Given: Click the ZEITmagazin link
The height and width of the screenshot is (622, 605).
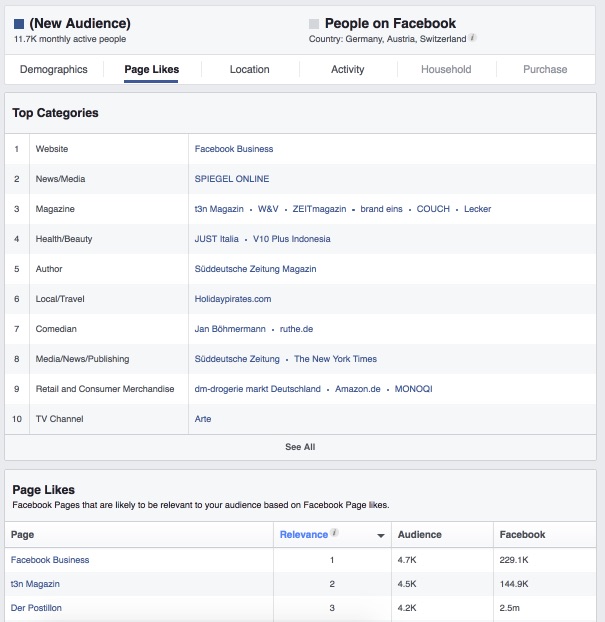Looking at the screenshot, I should 319,209.
